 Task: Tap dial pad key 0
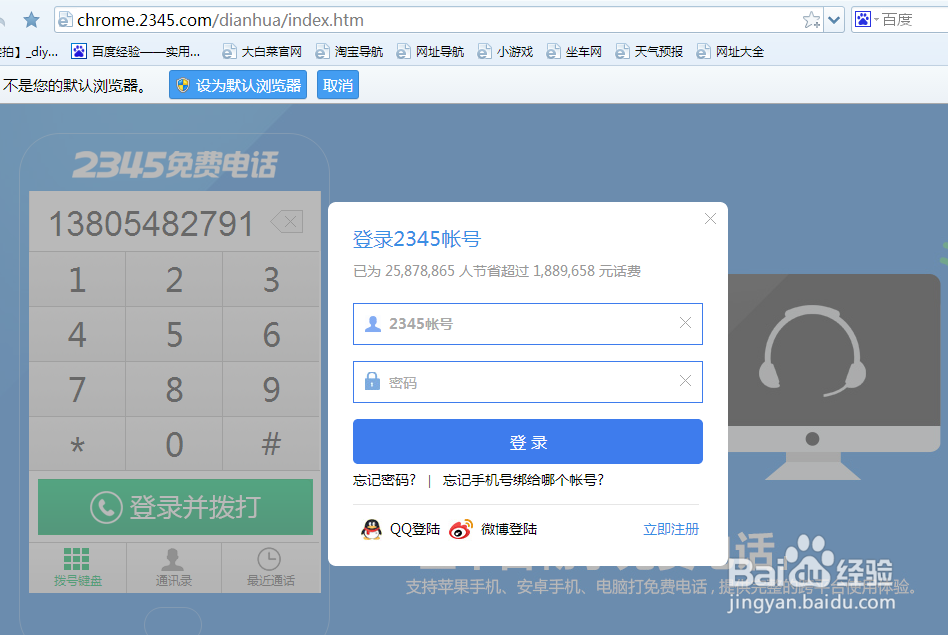click(174, 444)
